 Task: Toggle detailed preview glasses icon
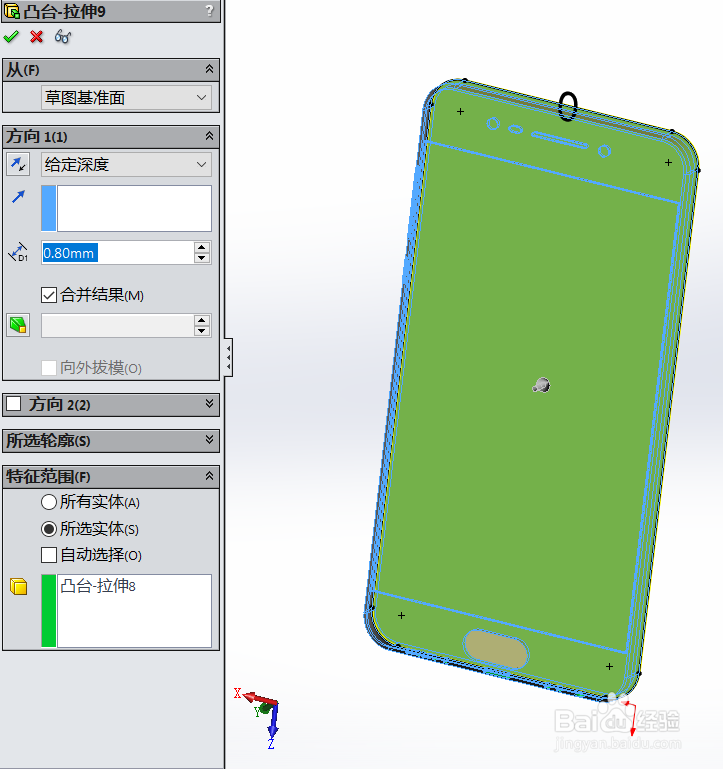point(63,37)
